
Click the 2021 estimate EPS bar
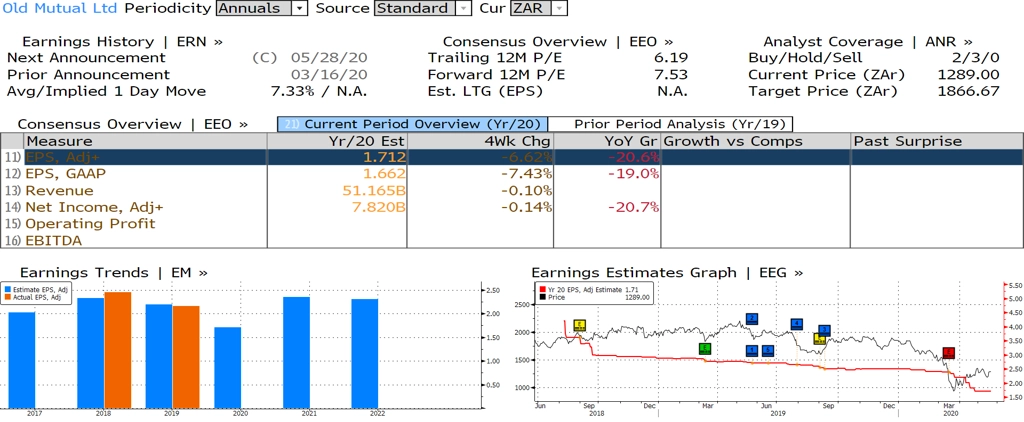(x=296, y=352)
